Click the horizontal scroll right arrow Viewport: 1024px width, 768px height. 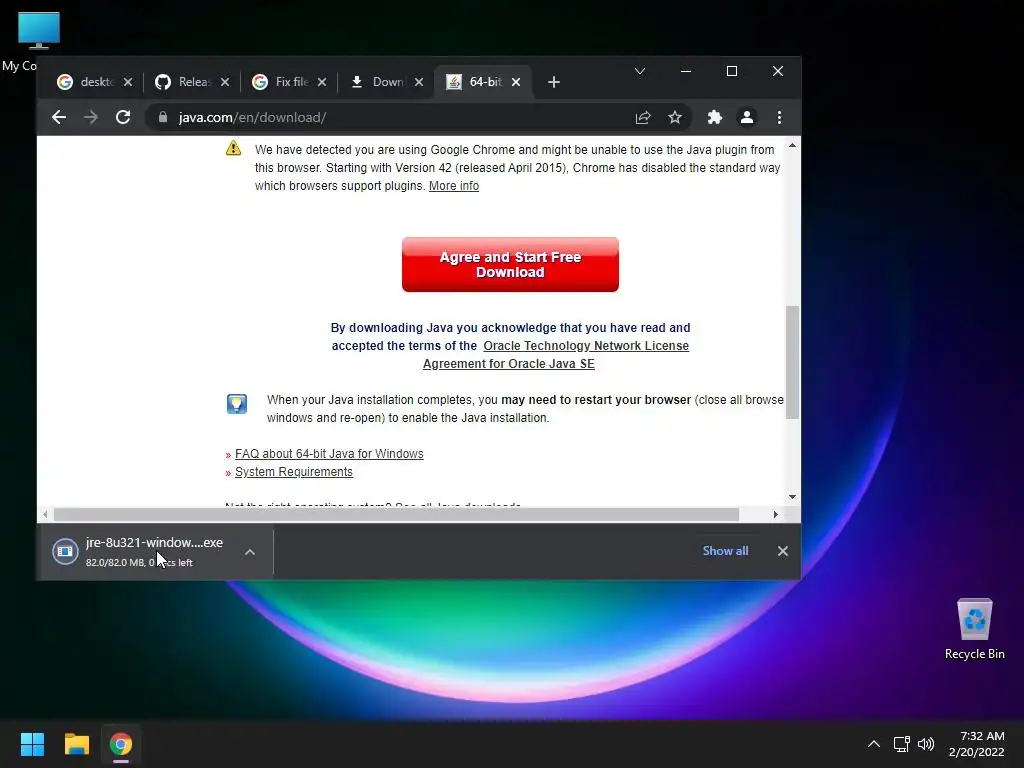[775, 515]
